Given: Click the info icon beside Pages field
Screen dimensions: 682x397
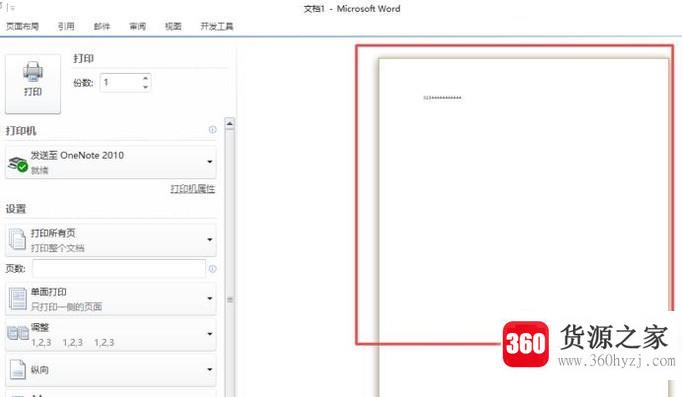Looking at the screenshot, I should tap(212, 269).
